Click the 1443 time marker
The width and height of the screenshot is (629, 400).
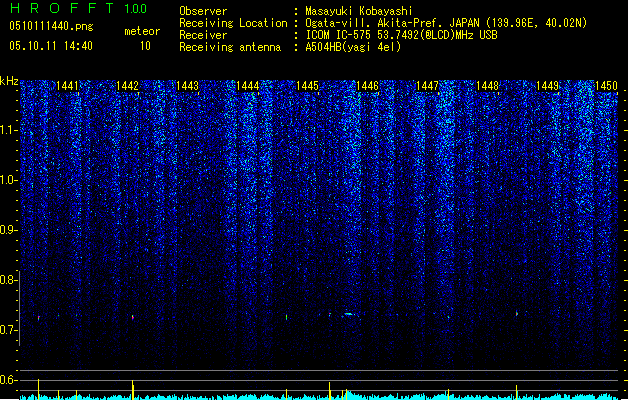coord(187,86)
